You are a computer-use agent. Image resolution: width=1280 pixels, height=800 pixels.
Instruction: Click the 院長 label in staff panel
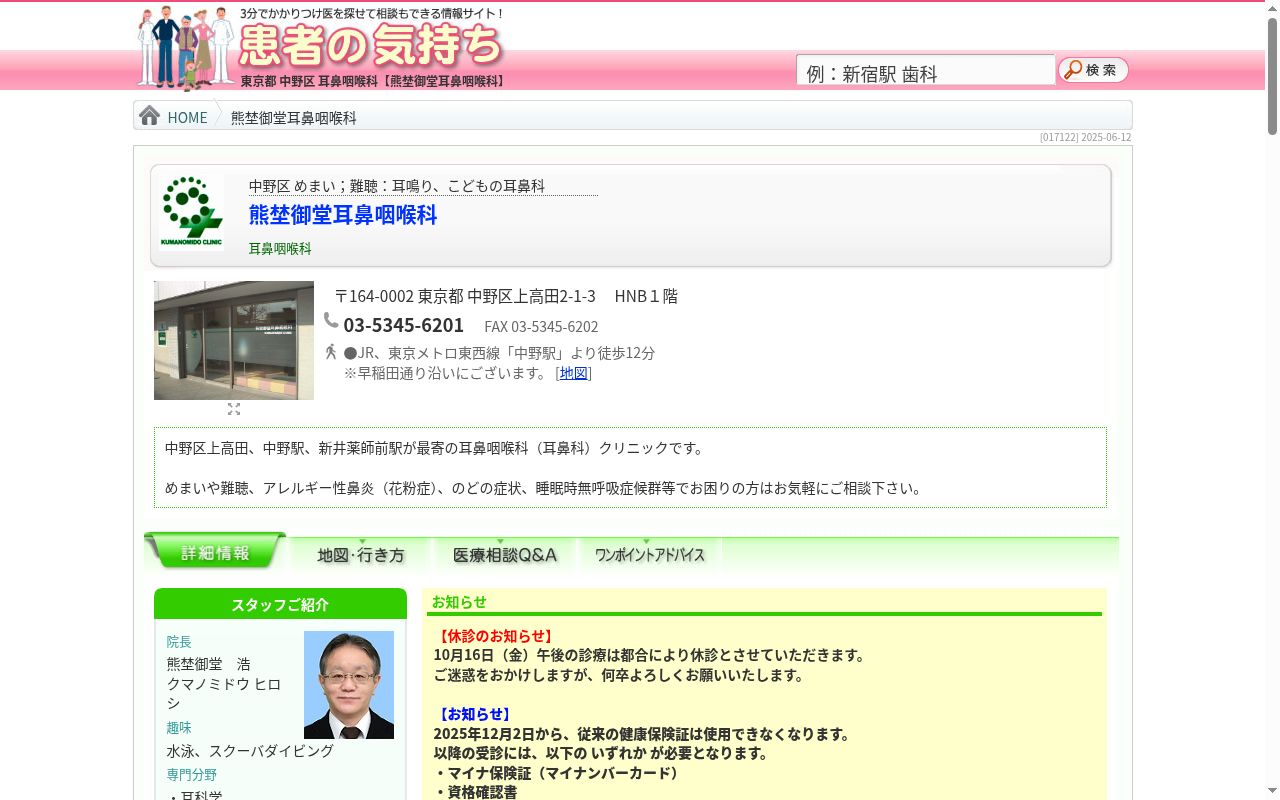179,641
